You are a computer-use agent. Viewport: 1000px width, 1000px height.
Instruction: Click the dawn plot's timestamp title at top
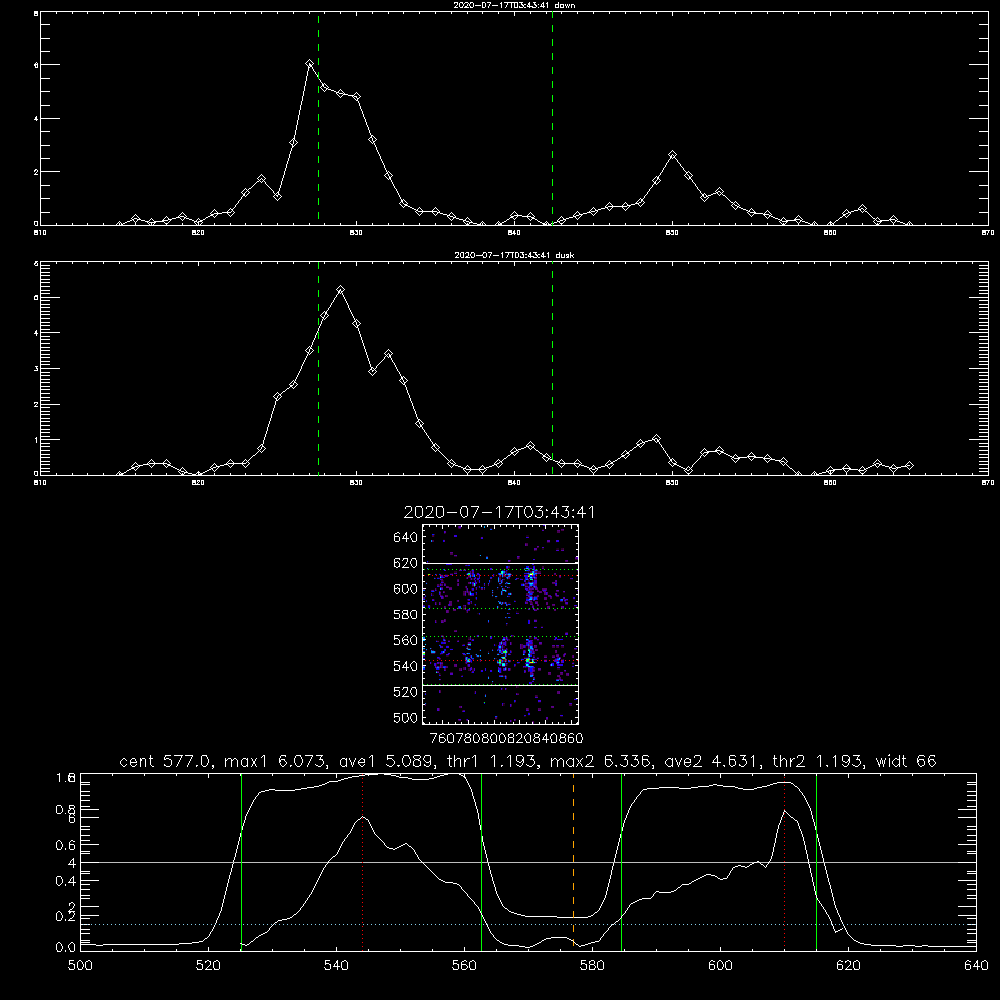click(x=514, y=5)
